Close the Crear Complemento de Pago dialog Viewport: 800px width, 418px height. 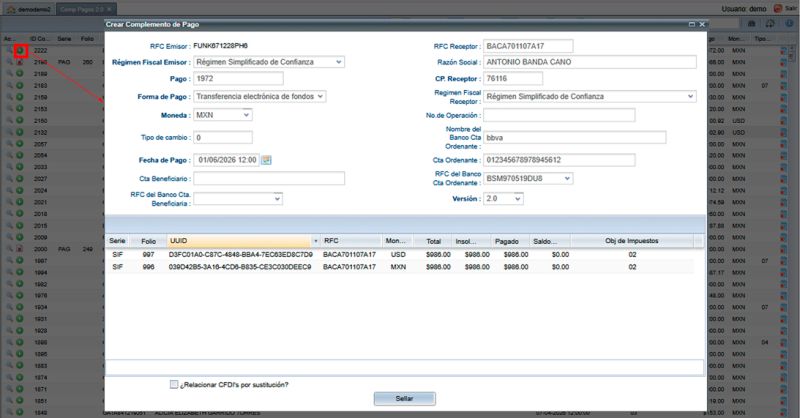tap(702, 24)
